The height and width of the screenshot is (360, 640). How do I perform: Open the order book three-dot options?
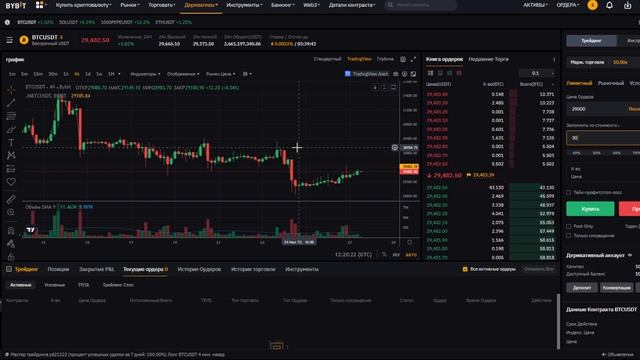pyautogui.click(x=554, y=59)
